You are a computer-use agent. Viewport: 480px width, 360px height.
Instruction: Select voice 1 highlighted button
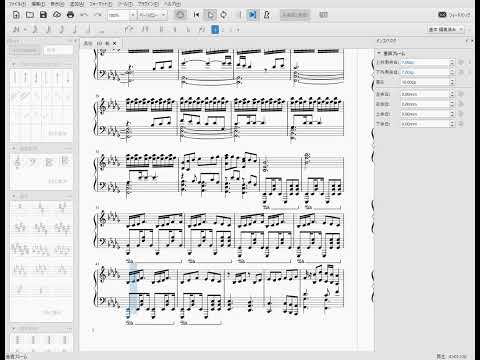click(x=215, y=29)
